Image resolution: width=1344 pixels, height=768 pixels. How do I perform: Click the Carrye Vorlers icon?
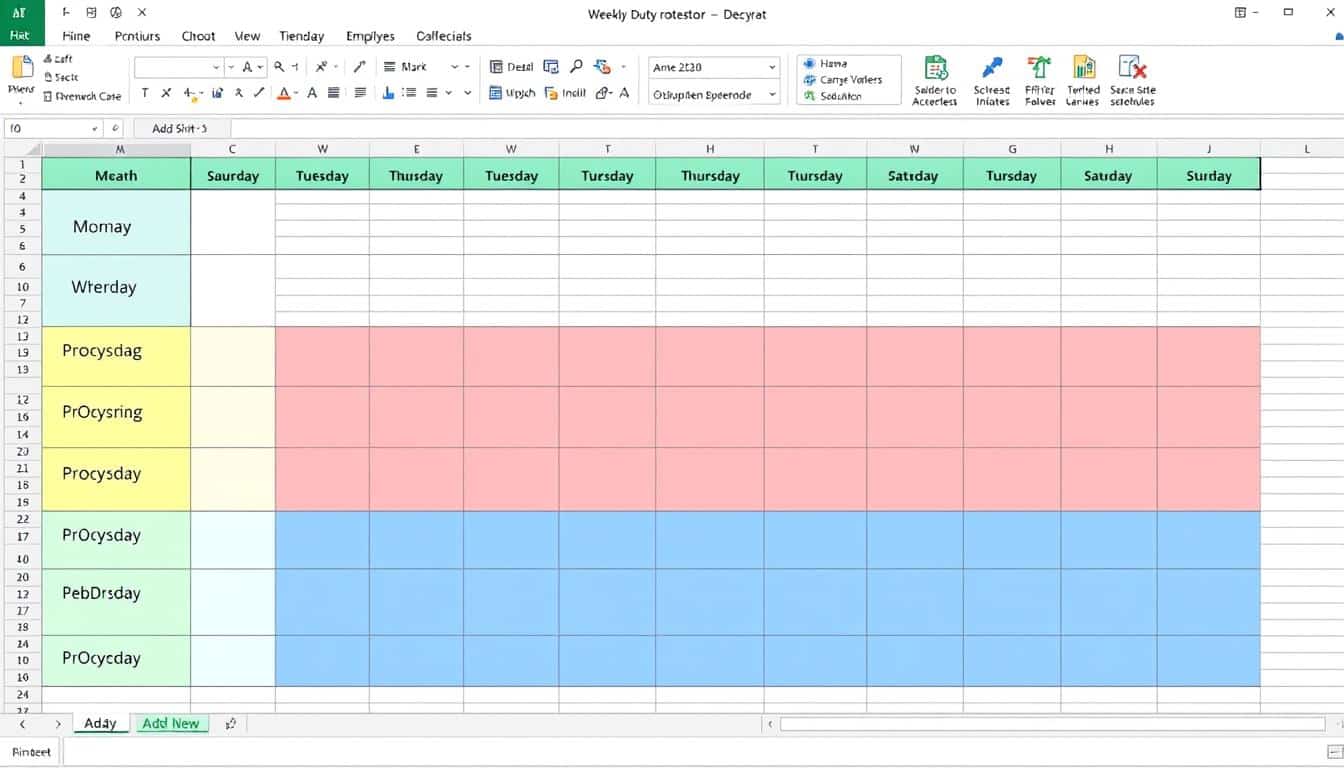pyautogui.click(x=810, y=80)
